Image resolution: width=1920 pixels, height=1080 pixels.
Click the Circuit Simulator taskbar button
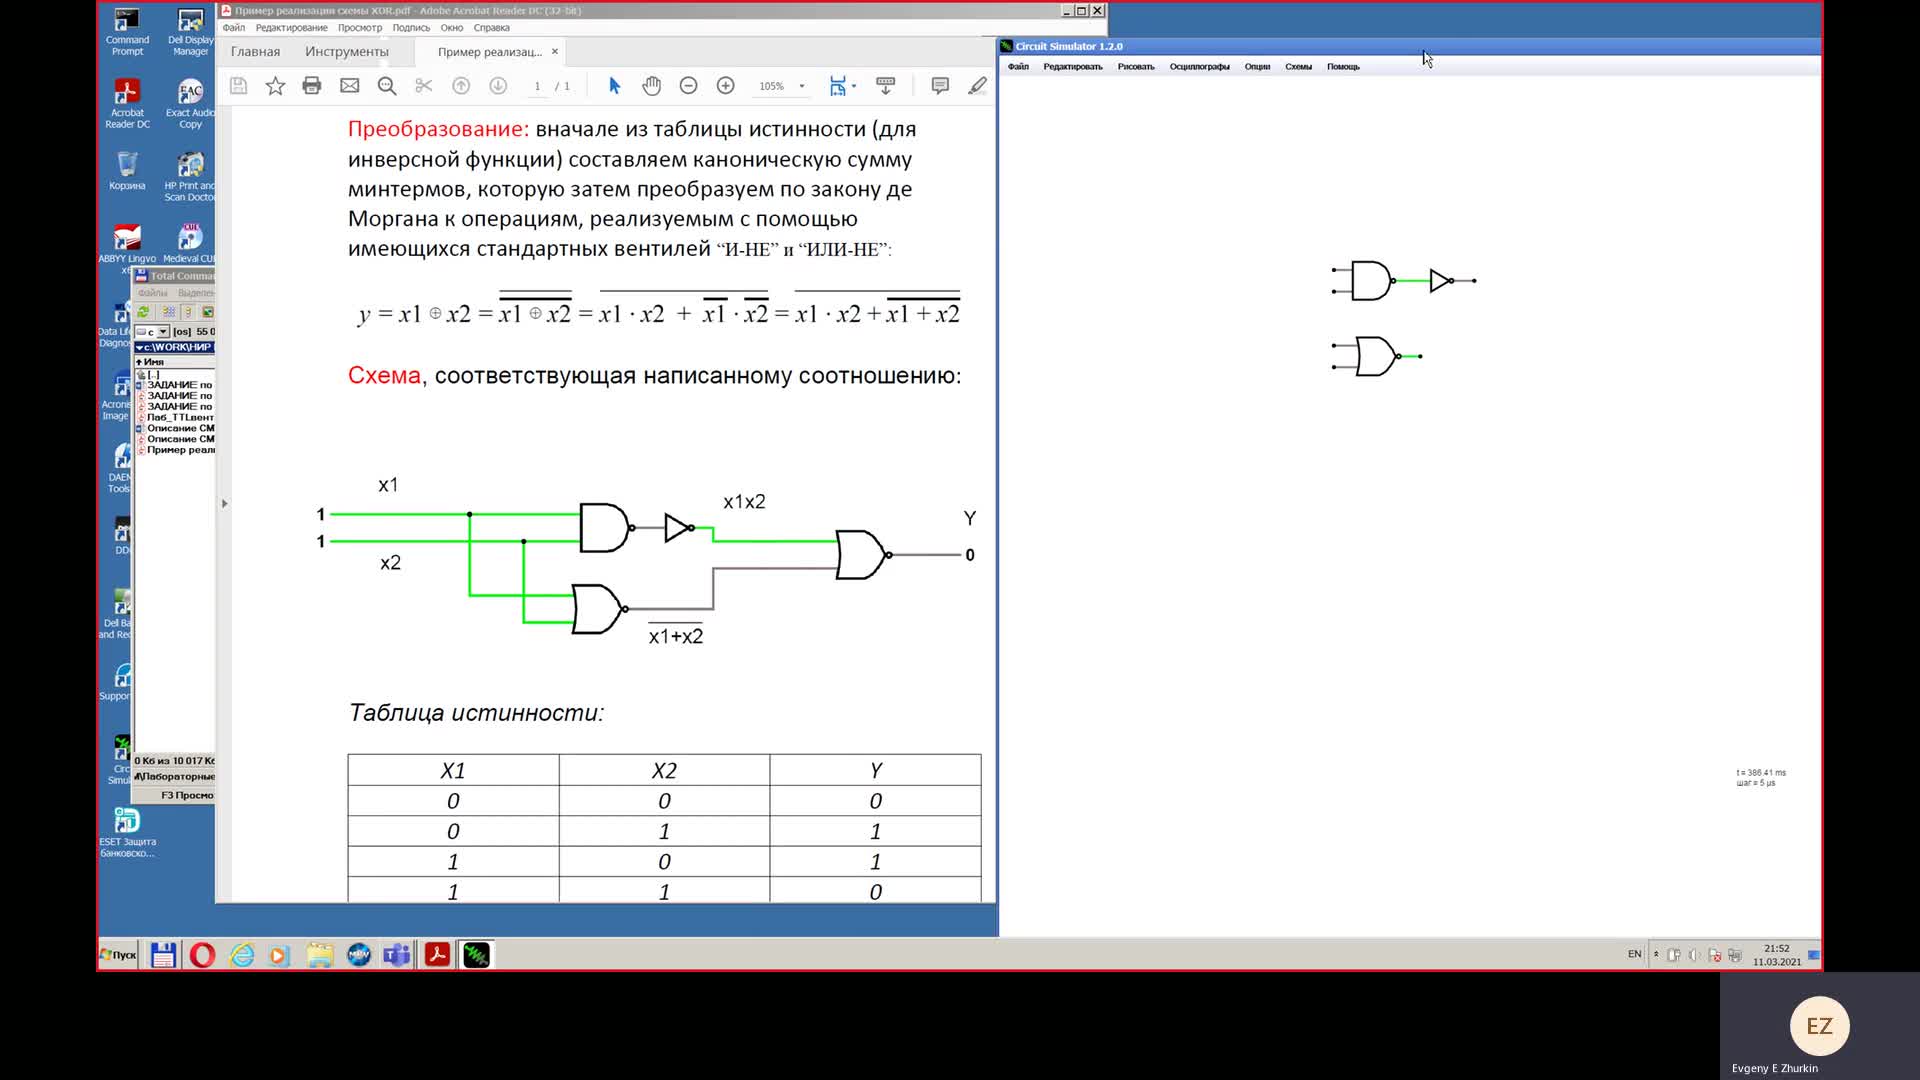(x=476, y=955)
